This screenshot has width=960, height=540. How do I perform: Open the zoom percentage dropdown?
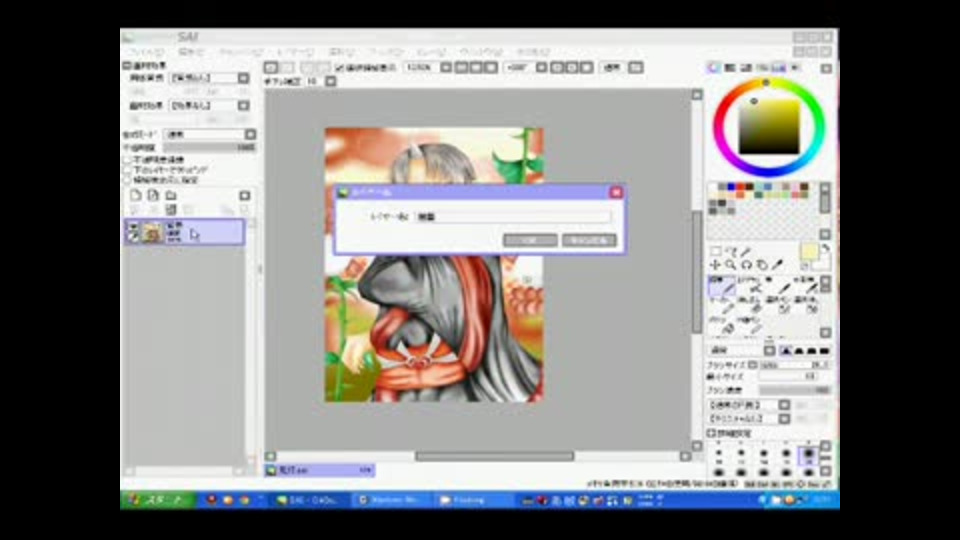coord(446,67)
